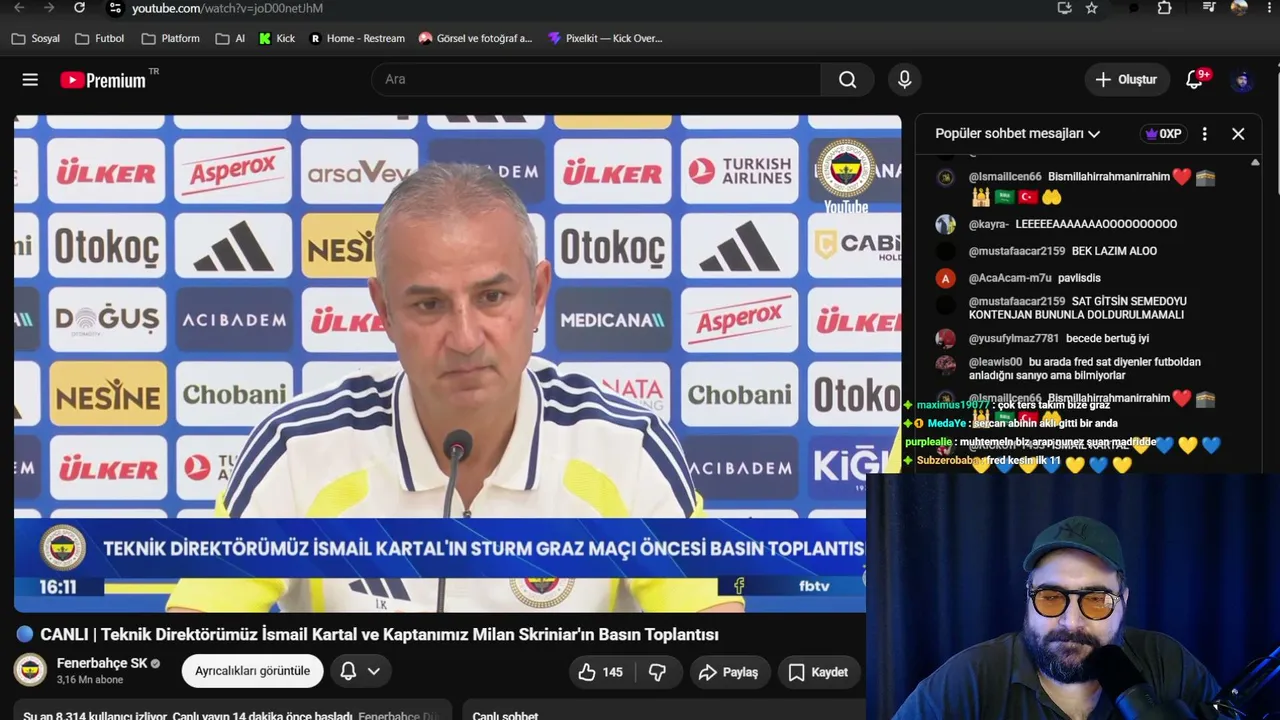Open the Sosyal bookmarks folder
This screenshot has height=720, width=1280.
tap(36, 39)
